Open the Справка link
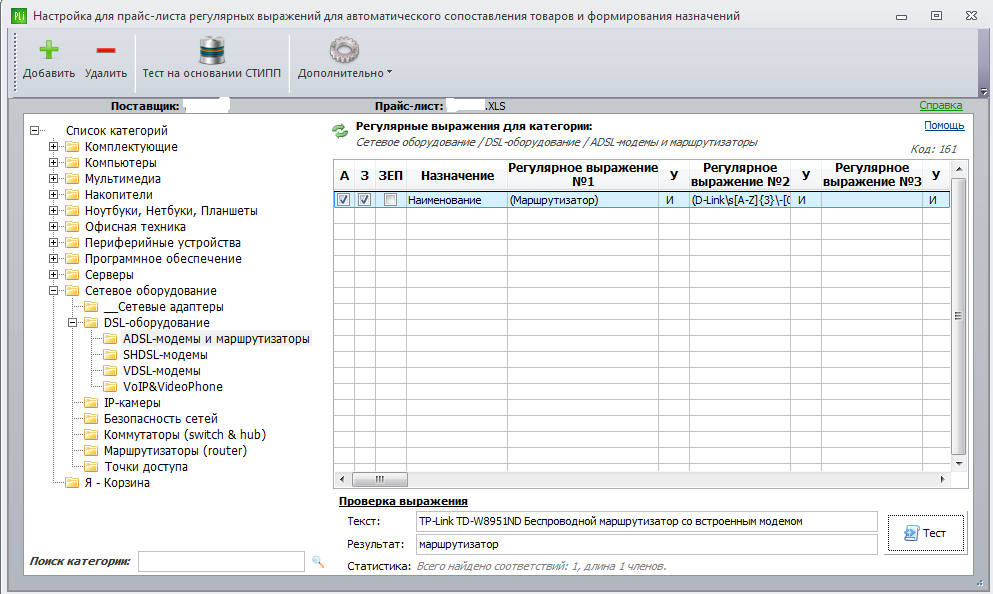 [940, 105]
